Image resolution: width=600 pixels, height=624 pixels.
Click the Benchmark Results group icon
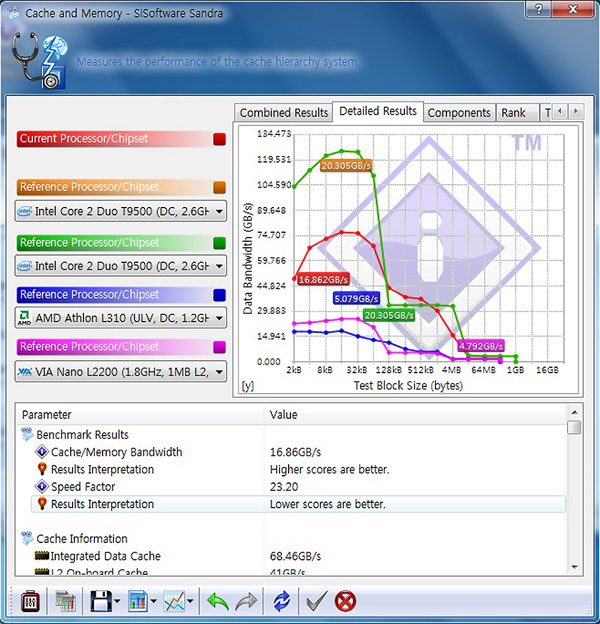[x=27, y=435]
